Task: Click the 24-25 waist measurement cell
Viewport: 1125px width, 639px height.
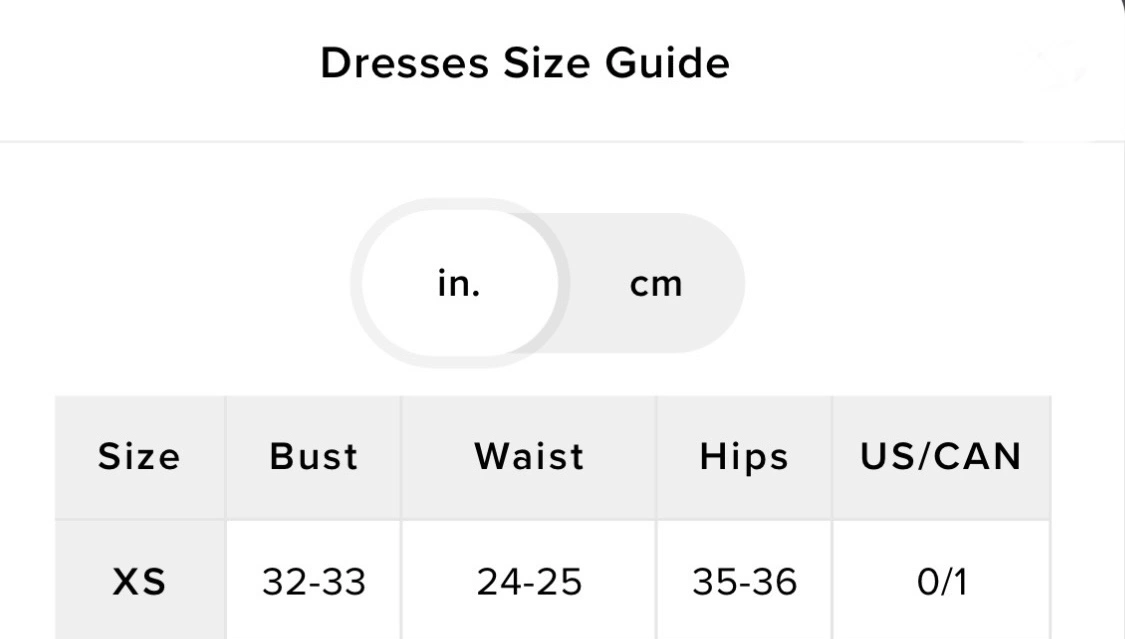Action: 529,581
